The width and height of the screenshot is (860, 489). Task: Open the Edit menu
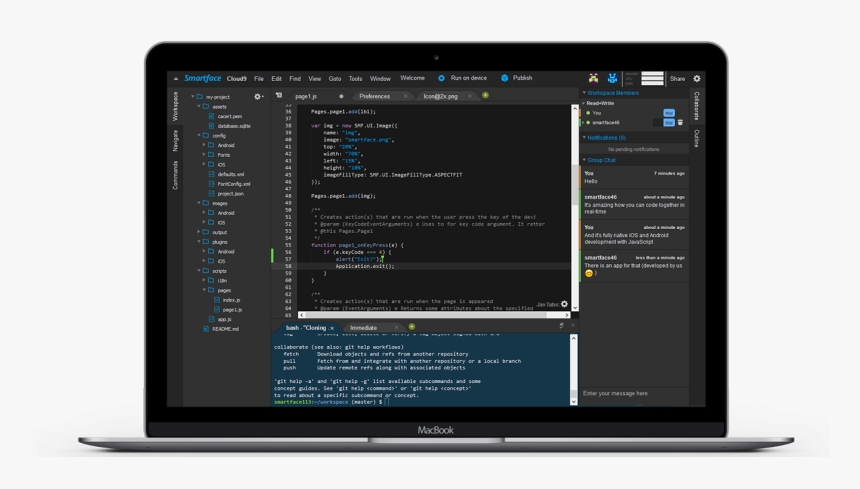coord(276,79)
